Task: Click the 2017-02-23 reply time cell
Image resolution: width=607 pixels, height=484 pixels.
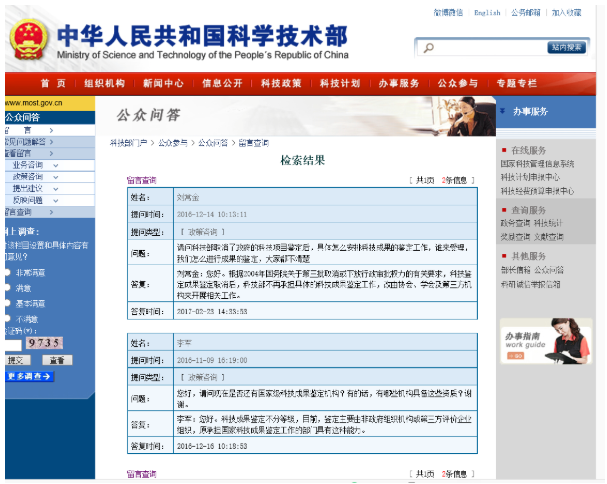Action: pos(325,311)
